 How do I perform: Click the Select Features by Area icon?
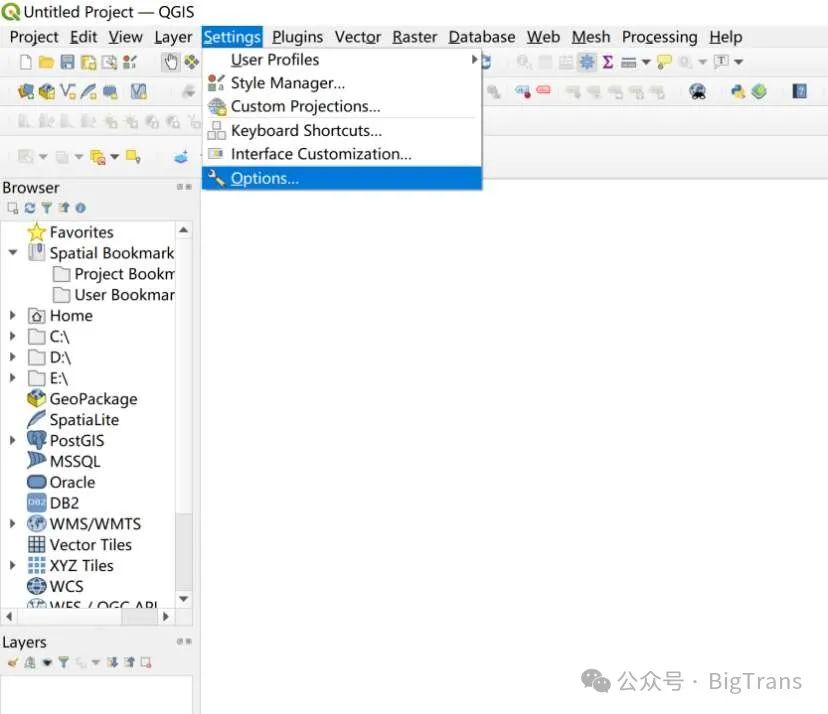click(25, 156)
